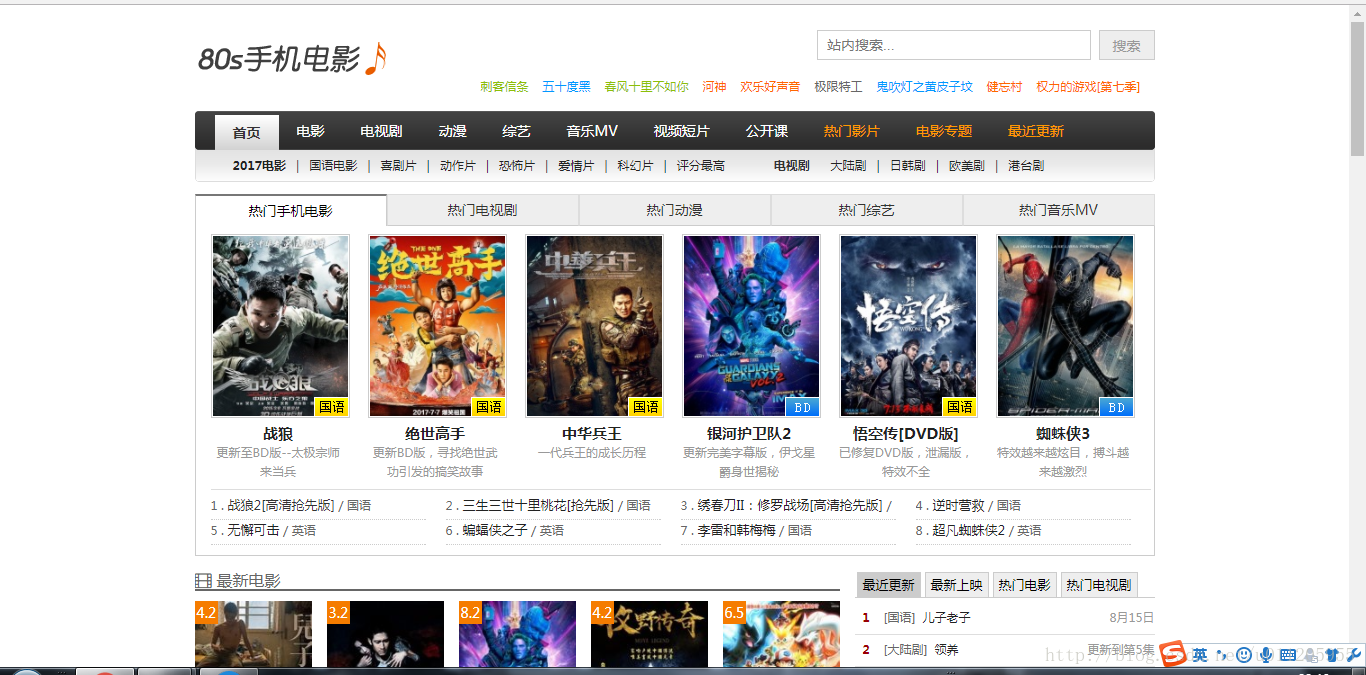
Task: Open the 电视剧 navigation menu
Action: point(381,131)
